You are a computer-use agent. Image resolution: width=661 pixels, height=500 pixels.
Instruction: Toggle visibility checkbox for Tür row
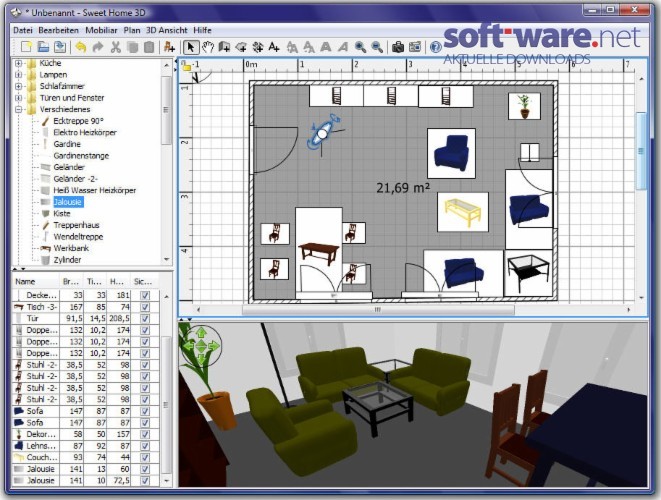(145, 318)
